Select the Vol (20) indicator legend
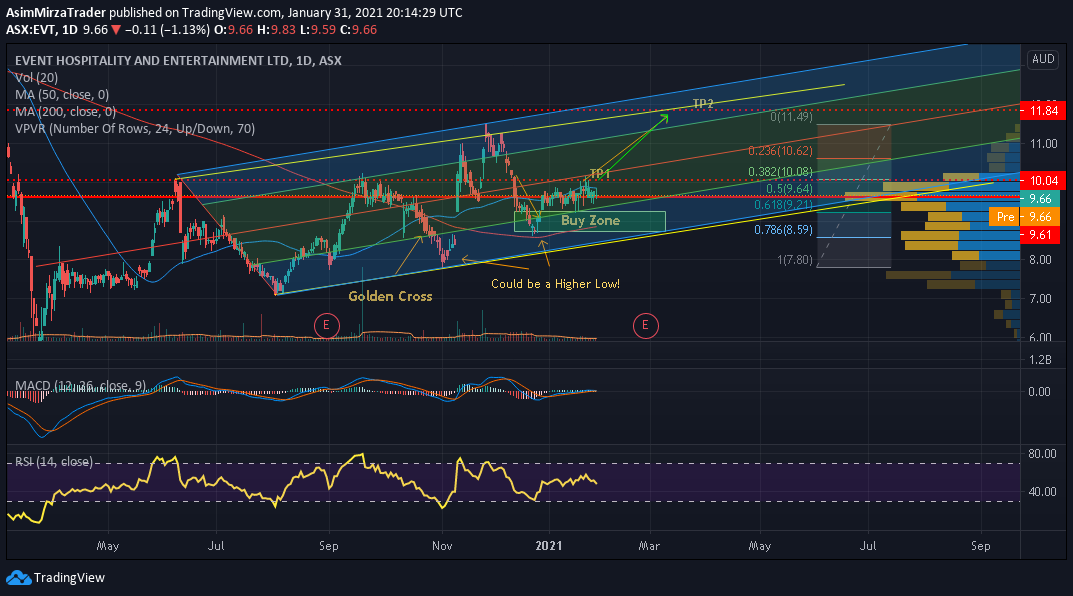Viewport: 1073px width, 596px height. 36,78
